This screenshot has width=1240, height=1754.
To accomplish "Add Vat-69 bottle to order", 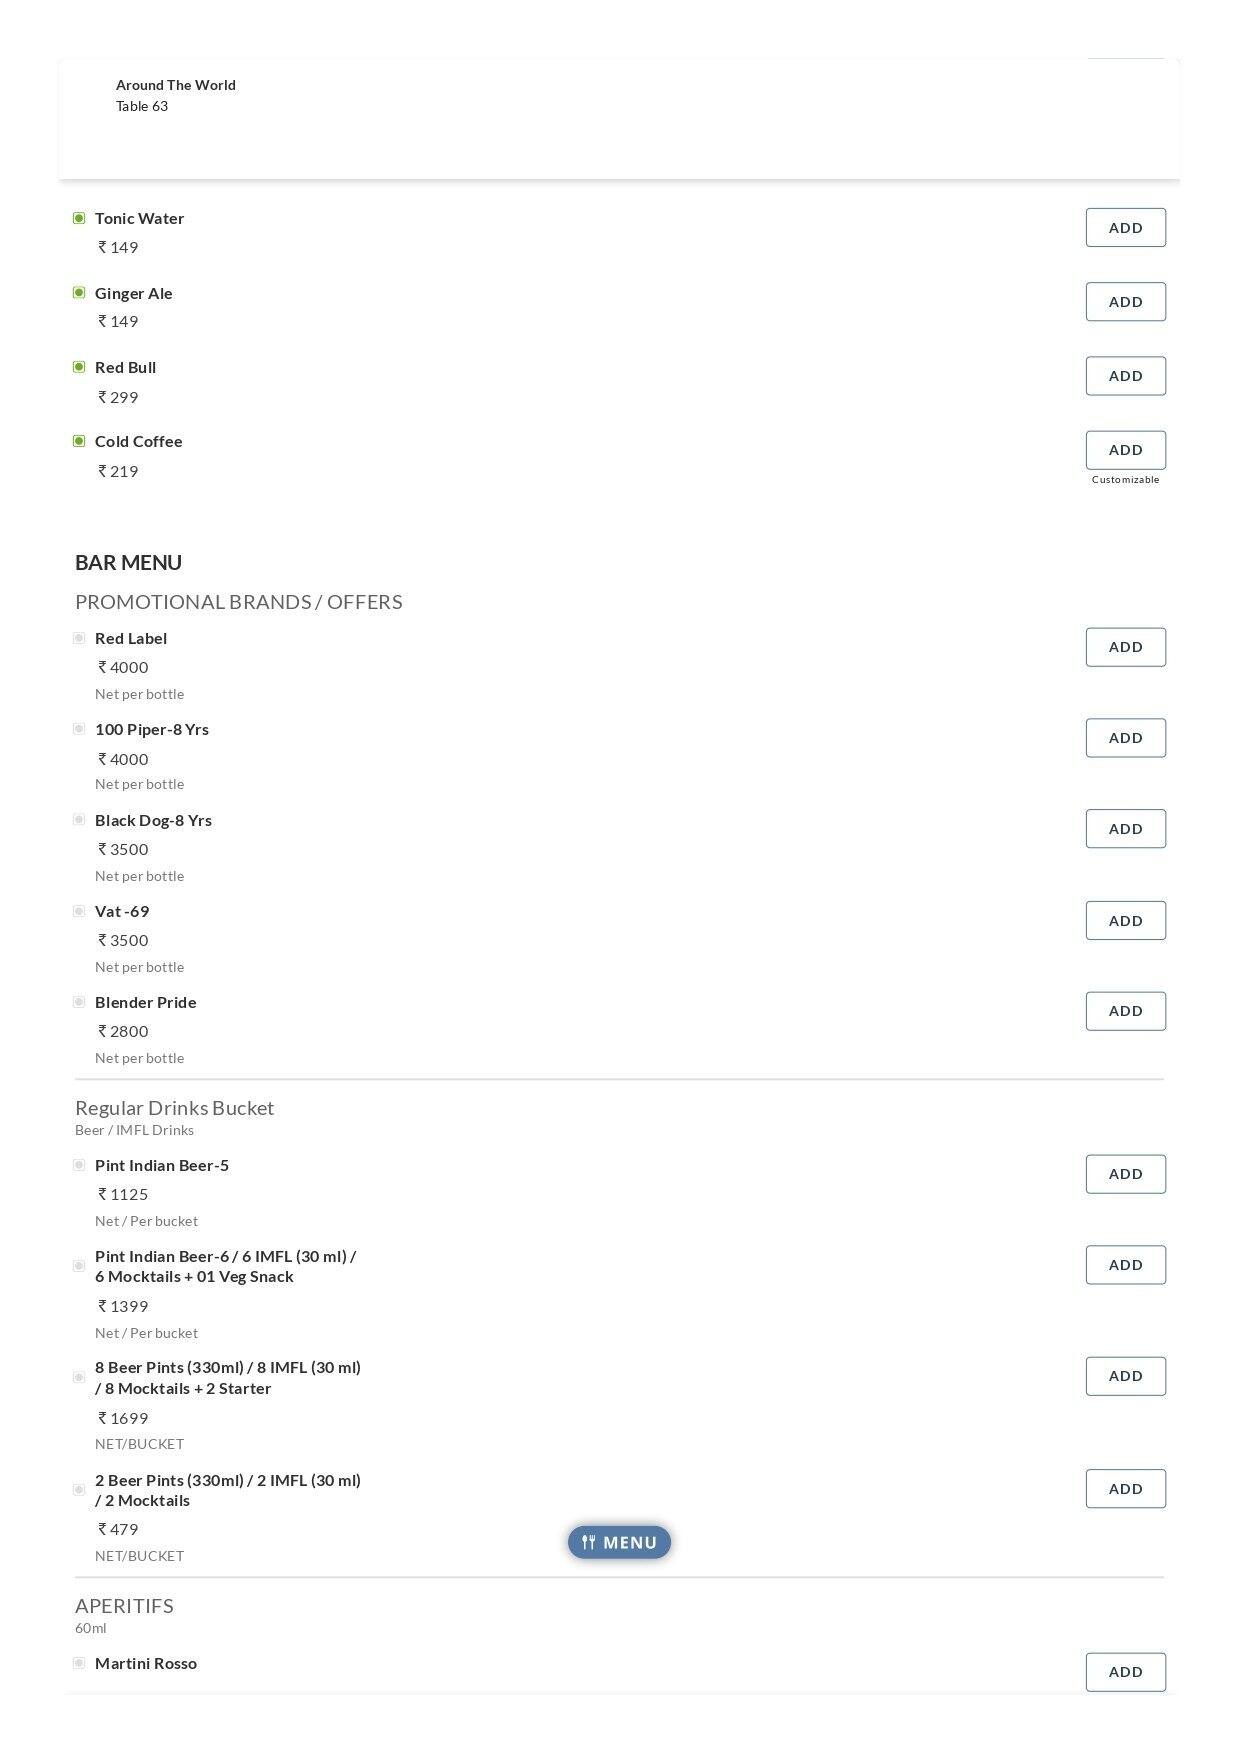I will [1126, 921].
